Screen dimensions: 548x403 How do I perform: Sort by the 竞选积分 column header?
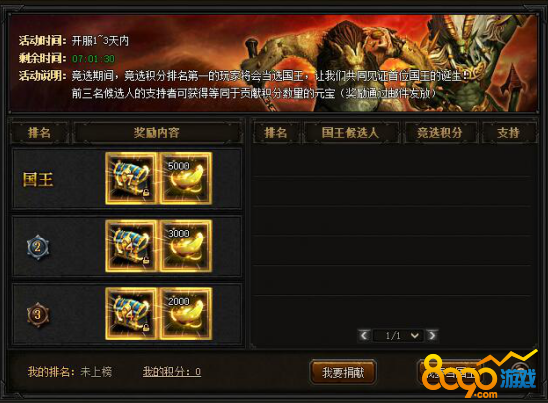(440, 133)
